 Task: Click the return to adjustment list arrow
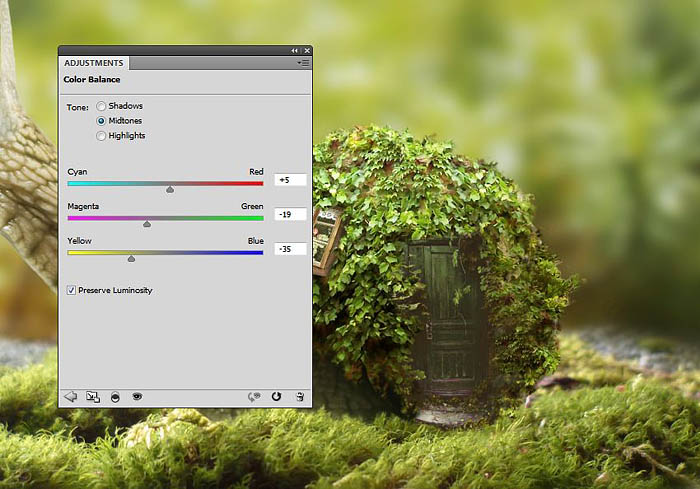pos(70,396)
